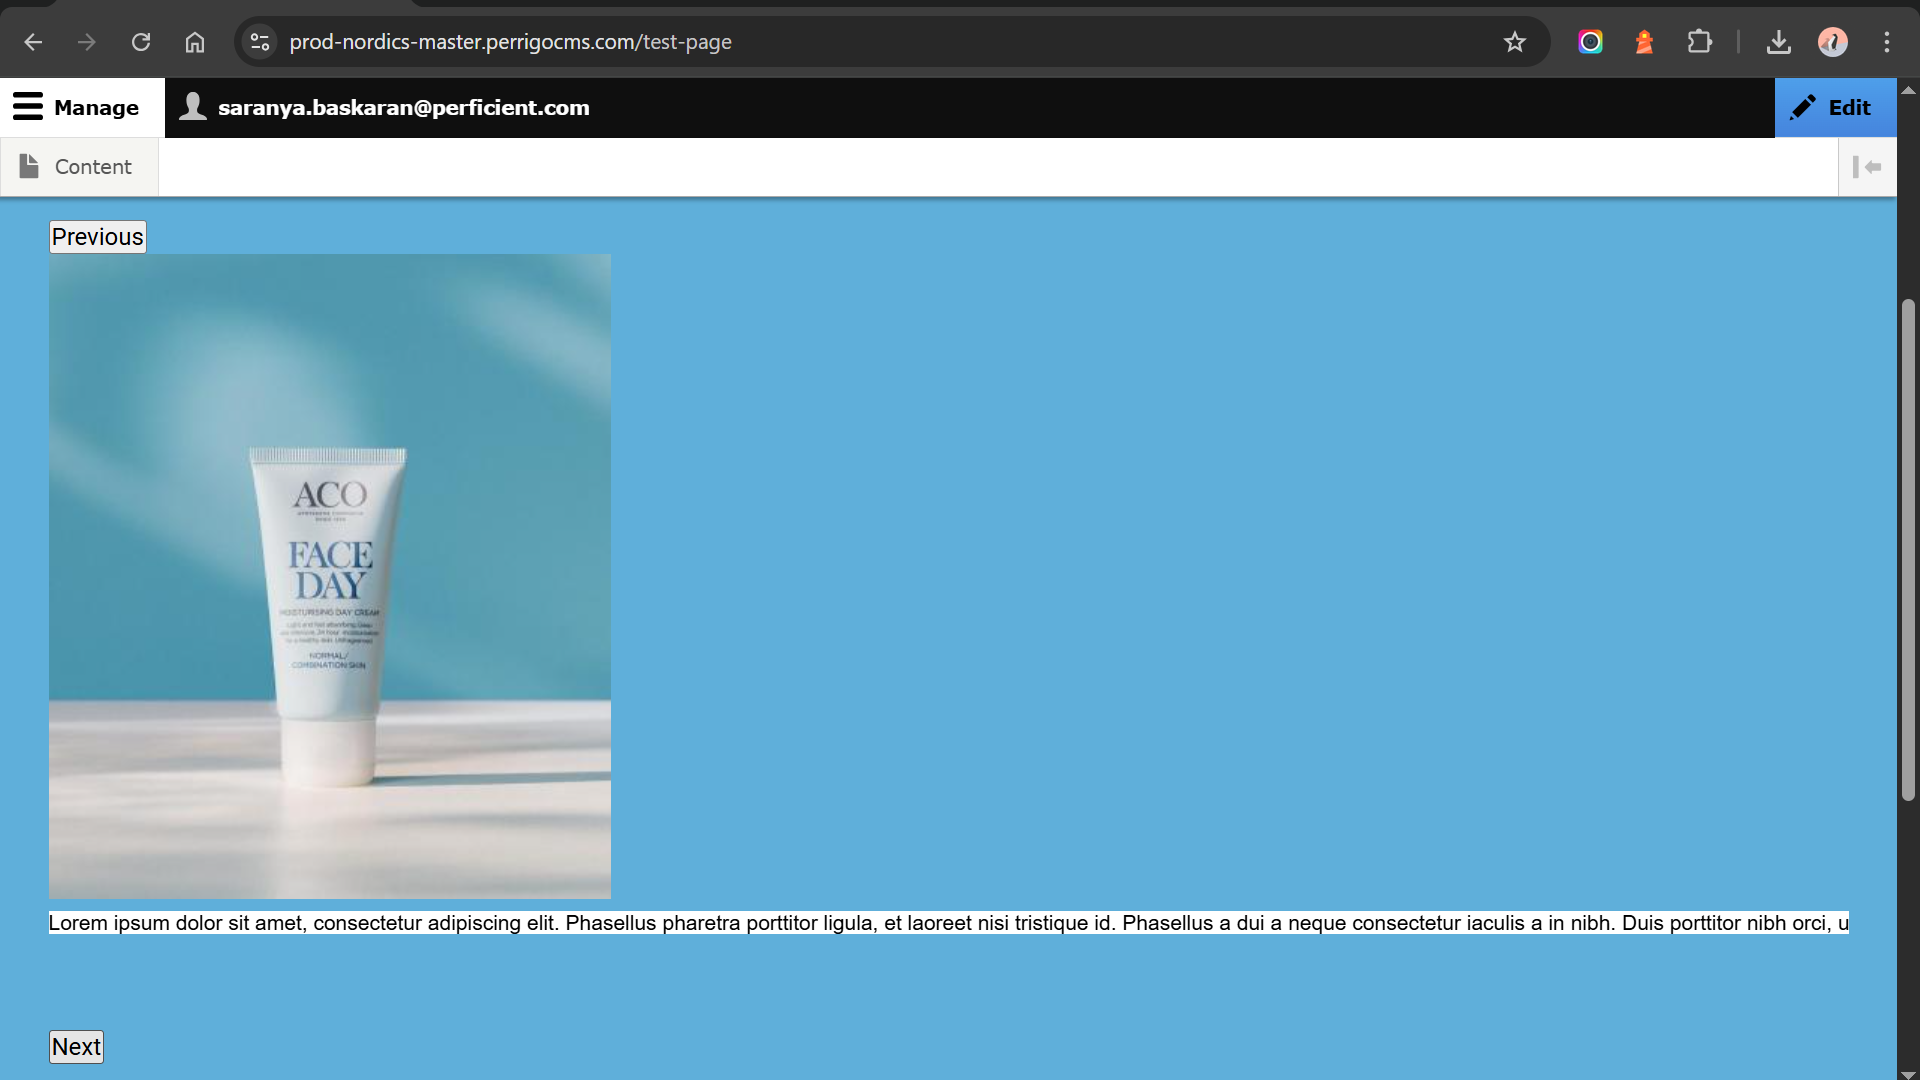Open the colorful circle browser extension

[x=1590, y=42]
